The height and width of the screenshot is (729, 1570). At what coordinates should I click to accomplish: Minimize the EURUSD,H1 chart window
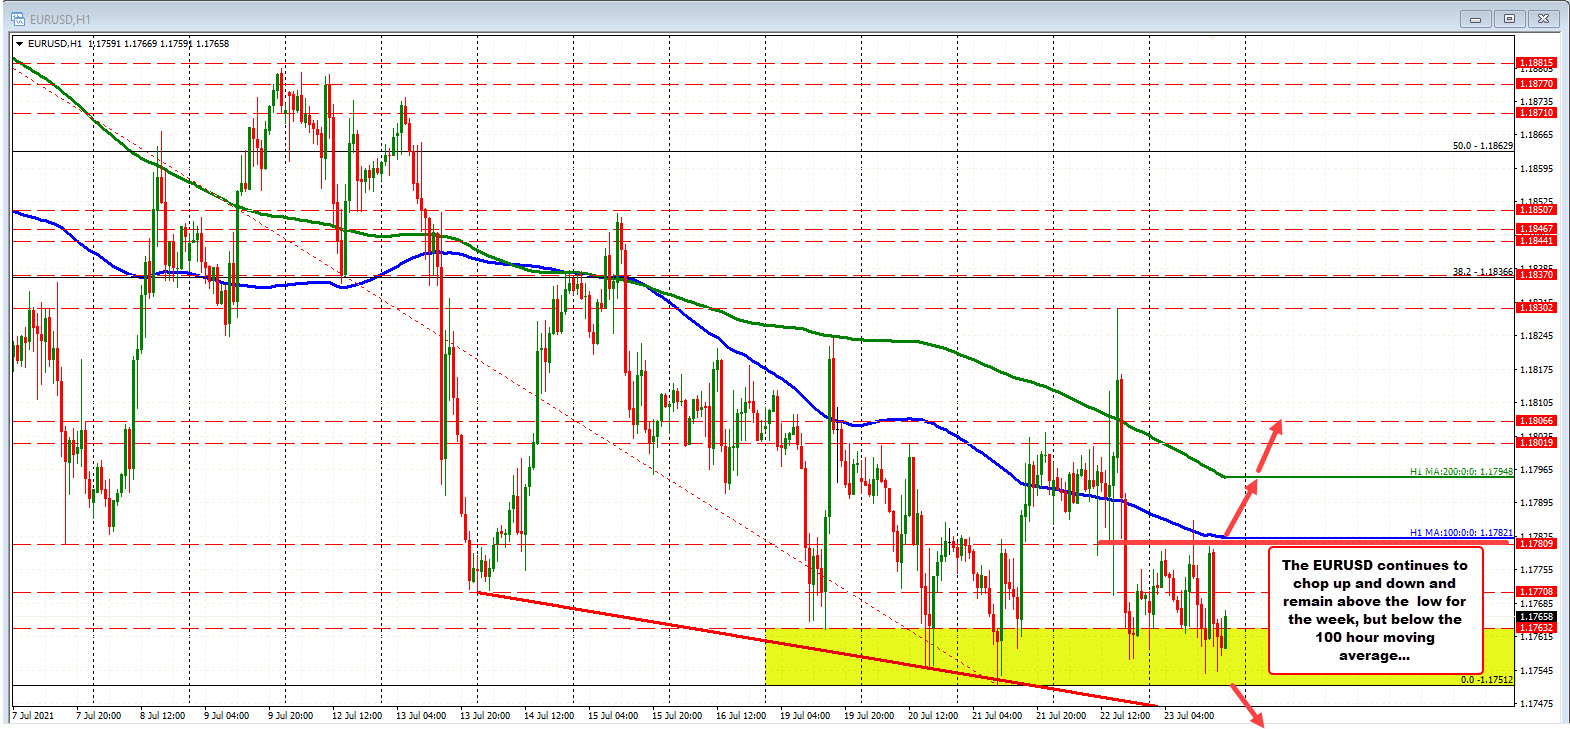[x=1475, y=18]
